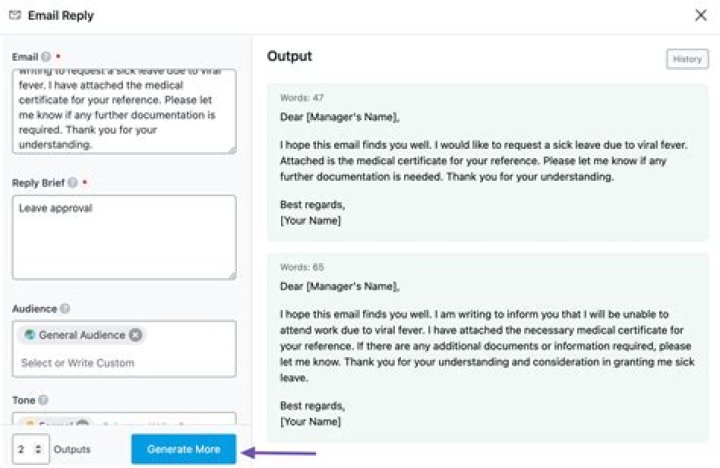Viewport: 720px width, 468px height.
Task: Close the Email Reply dialog
Action: tap(700, 15)
